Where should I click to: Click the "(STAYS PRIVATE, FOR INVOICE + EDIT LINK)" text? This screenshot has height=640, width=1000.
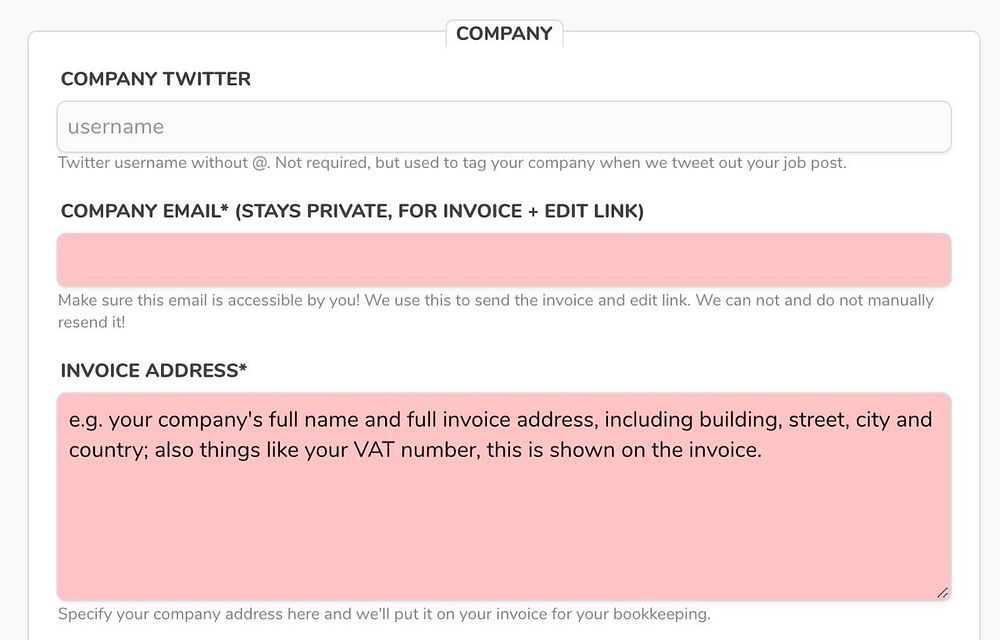(439, 211)
